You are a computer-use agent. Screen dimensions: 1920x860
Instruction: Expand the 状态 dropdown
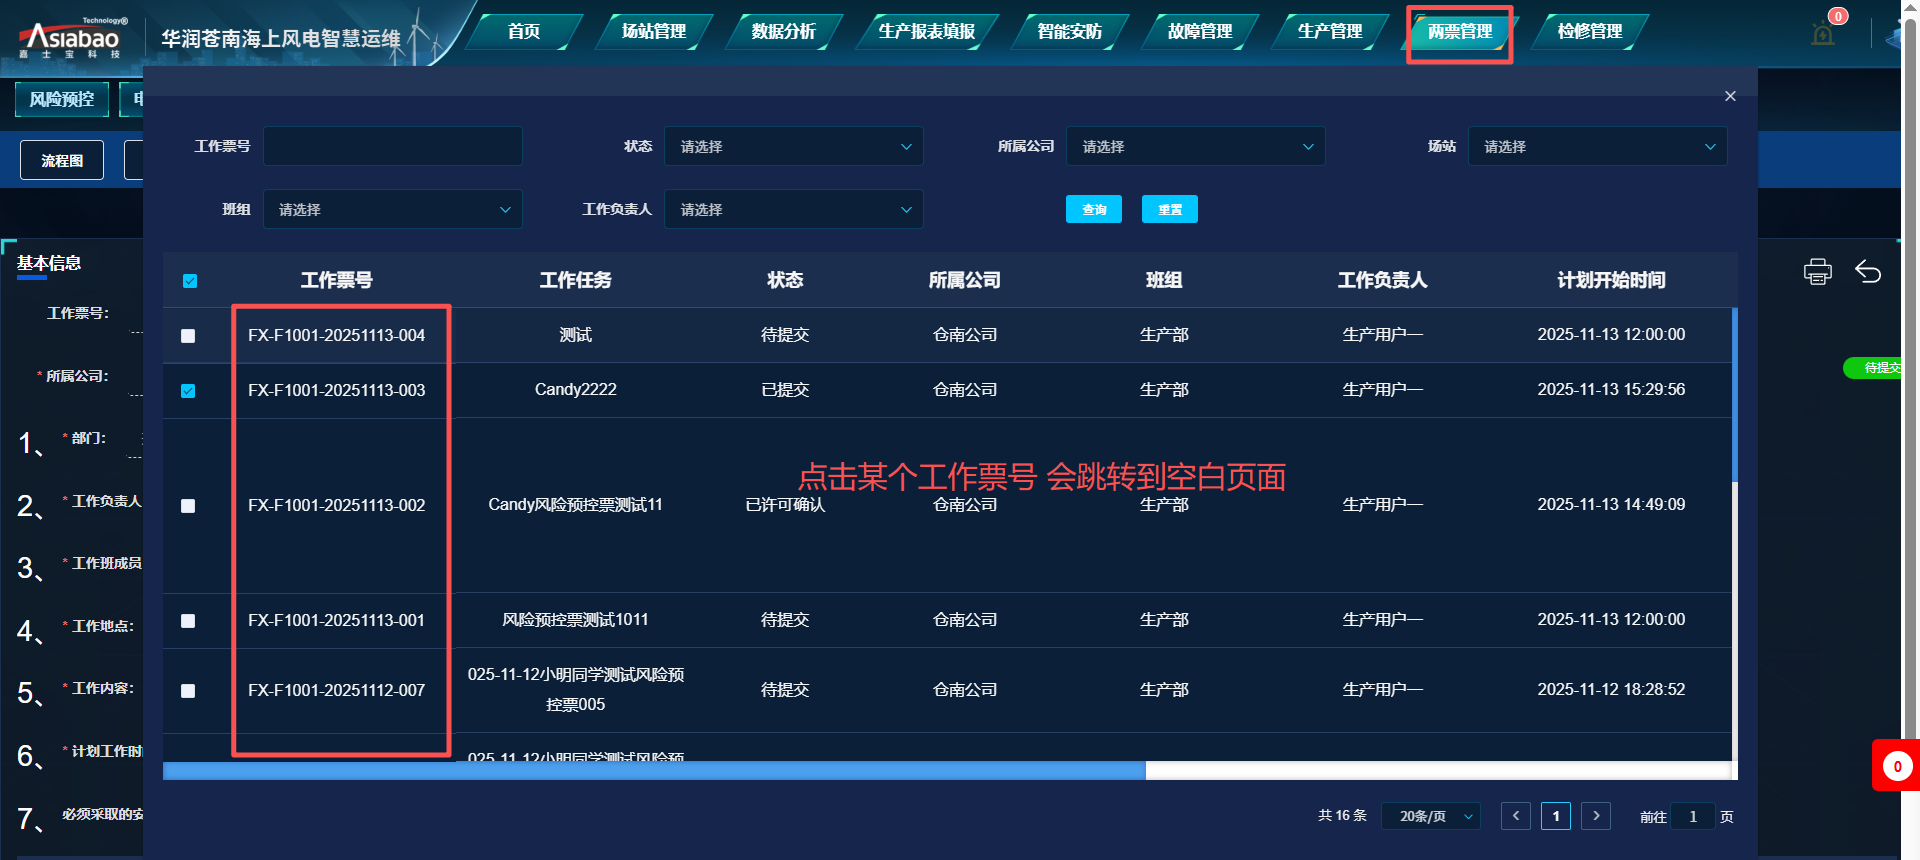tap(793, 147)
